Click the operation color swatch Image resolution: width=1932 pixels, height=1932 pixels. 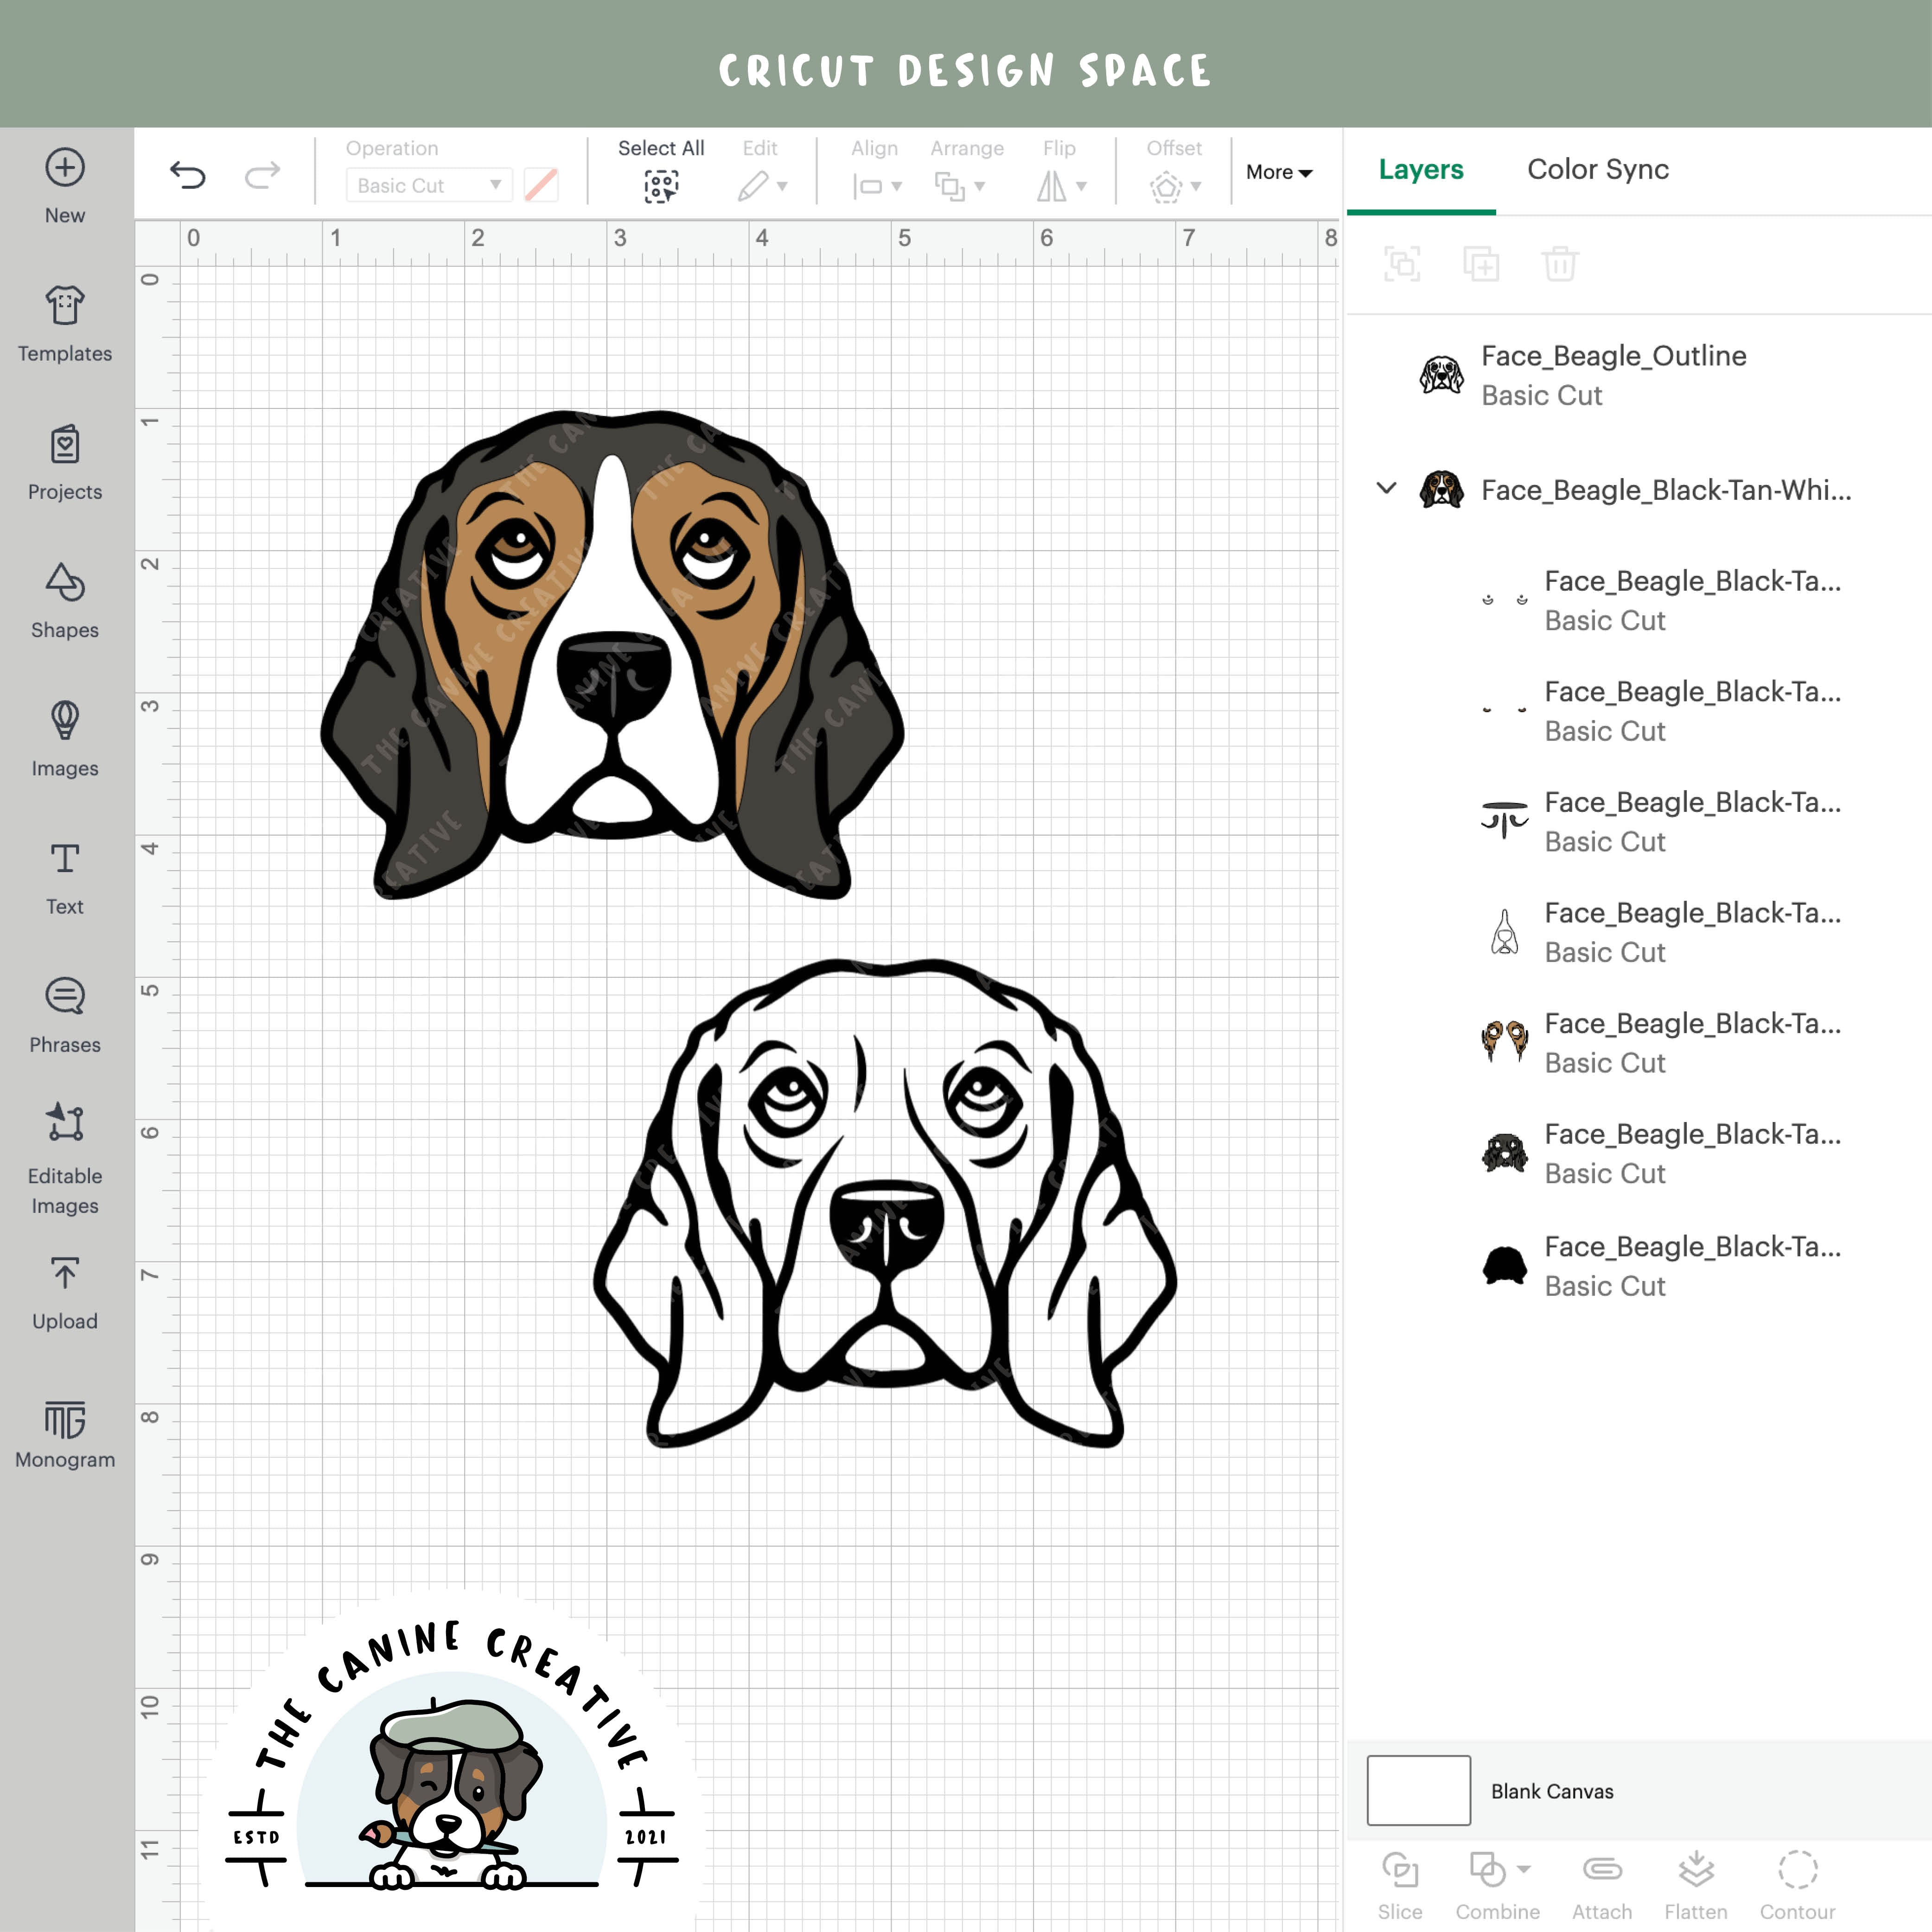tap(541, 185)
